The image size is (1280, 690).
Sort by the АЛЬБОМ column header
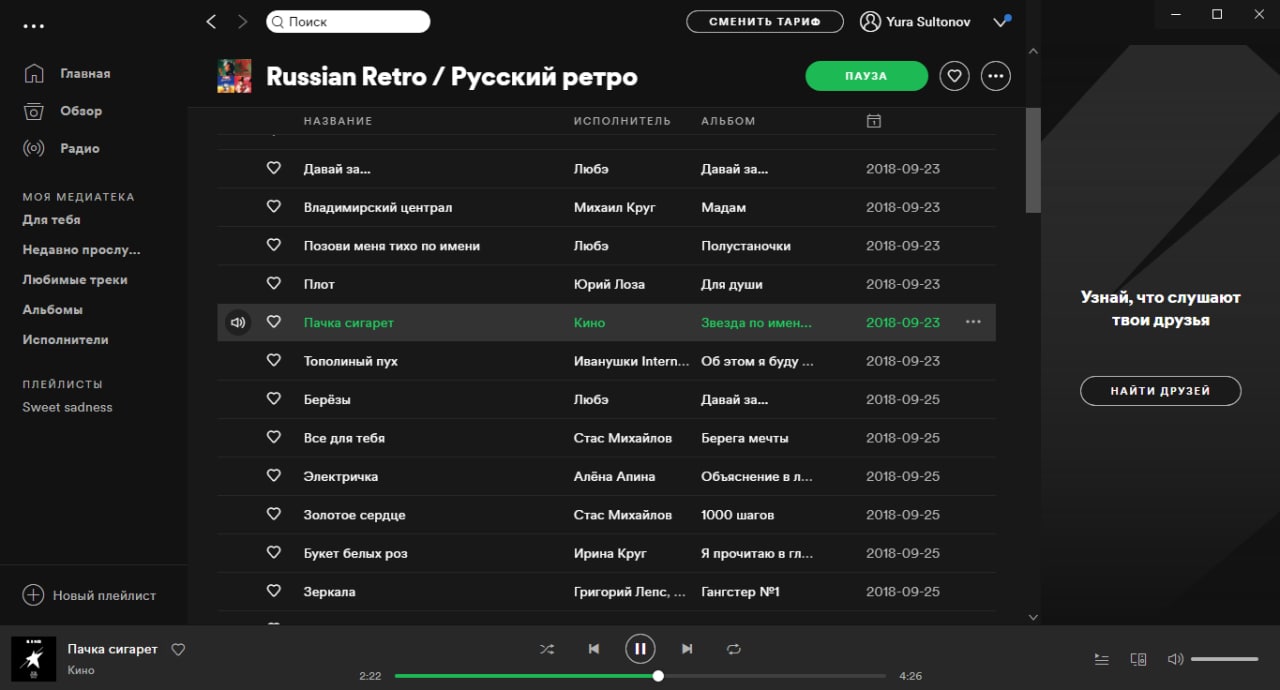tap(728, 121)
